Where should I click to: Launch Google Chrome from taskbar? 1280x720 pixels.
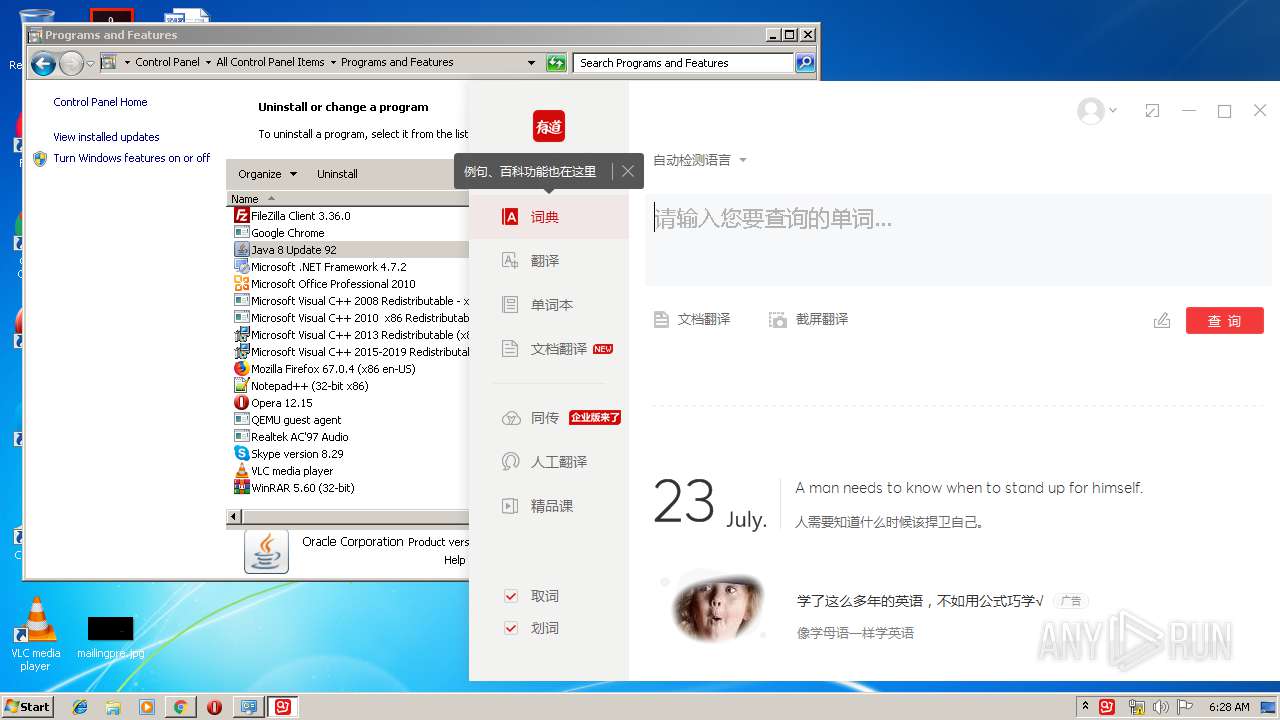180,707
